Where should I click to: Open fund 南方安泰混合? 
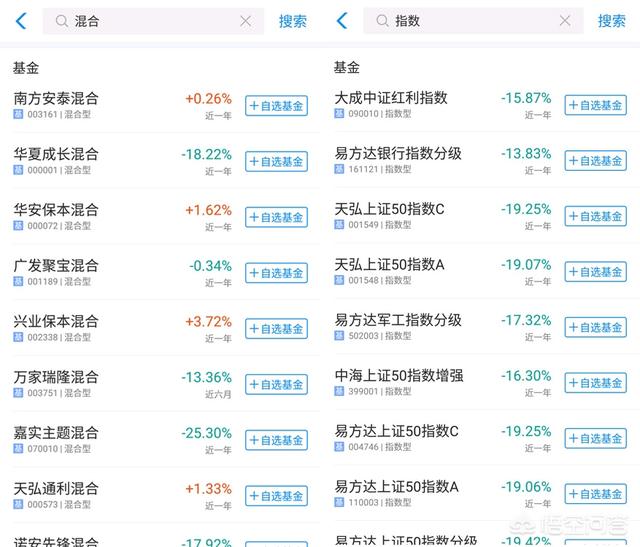(x=56, y=98)
